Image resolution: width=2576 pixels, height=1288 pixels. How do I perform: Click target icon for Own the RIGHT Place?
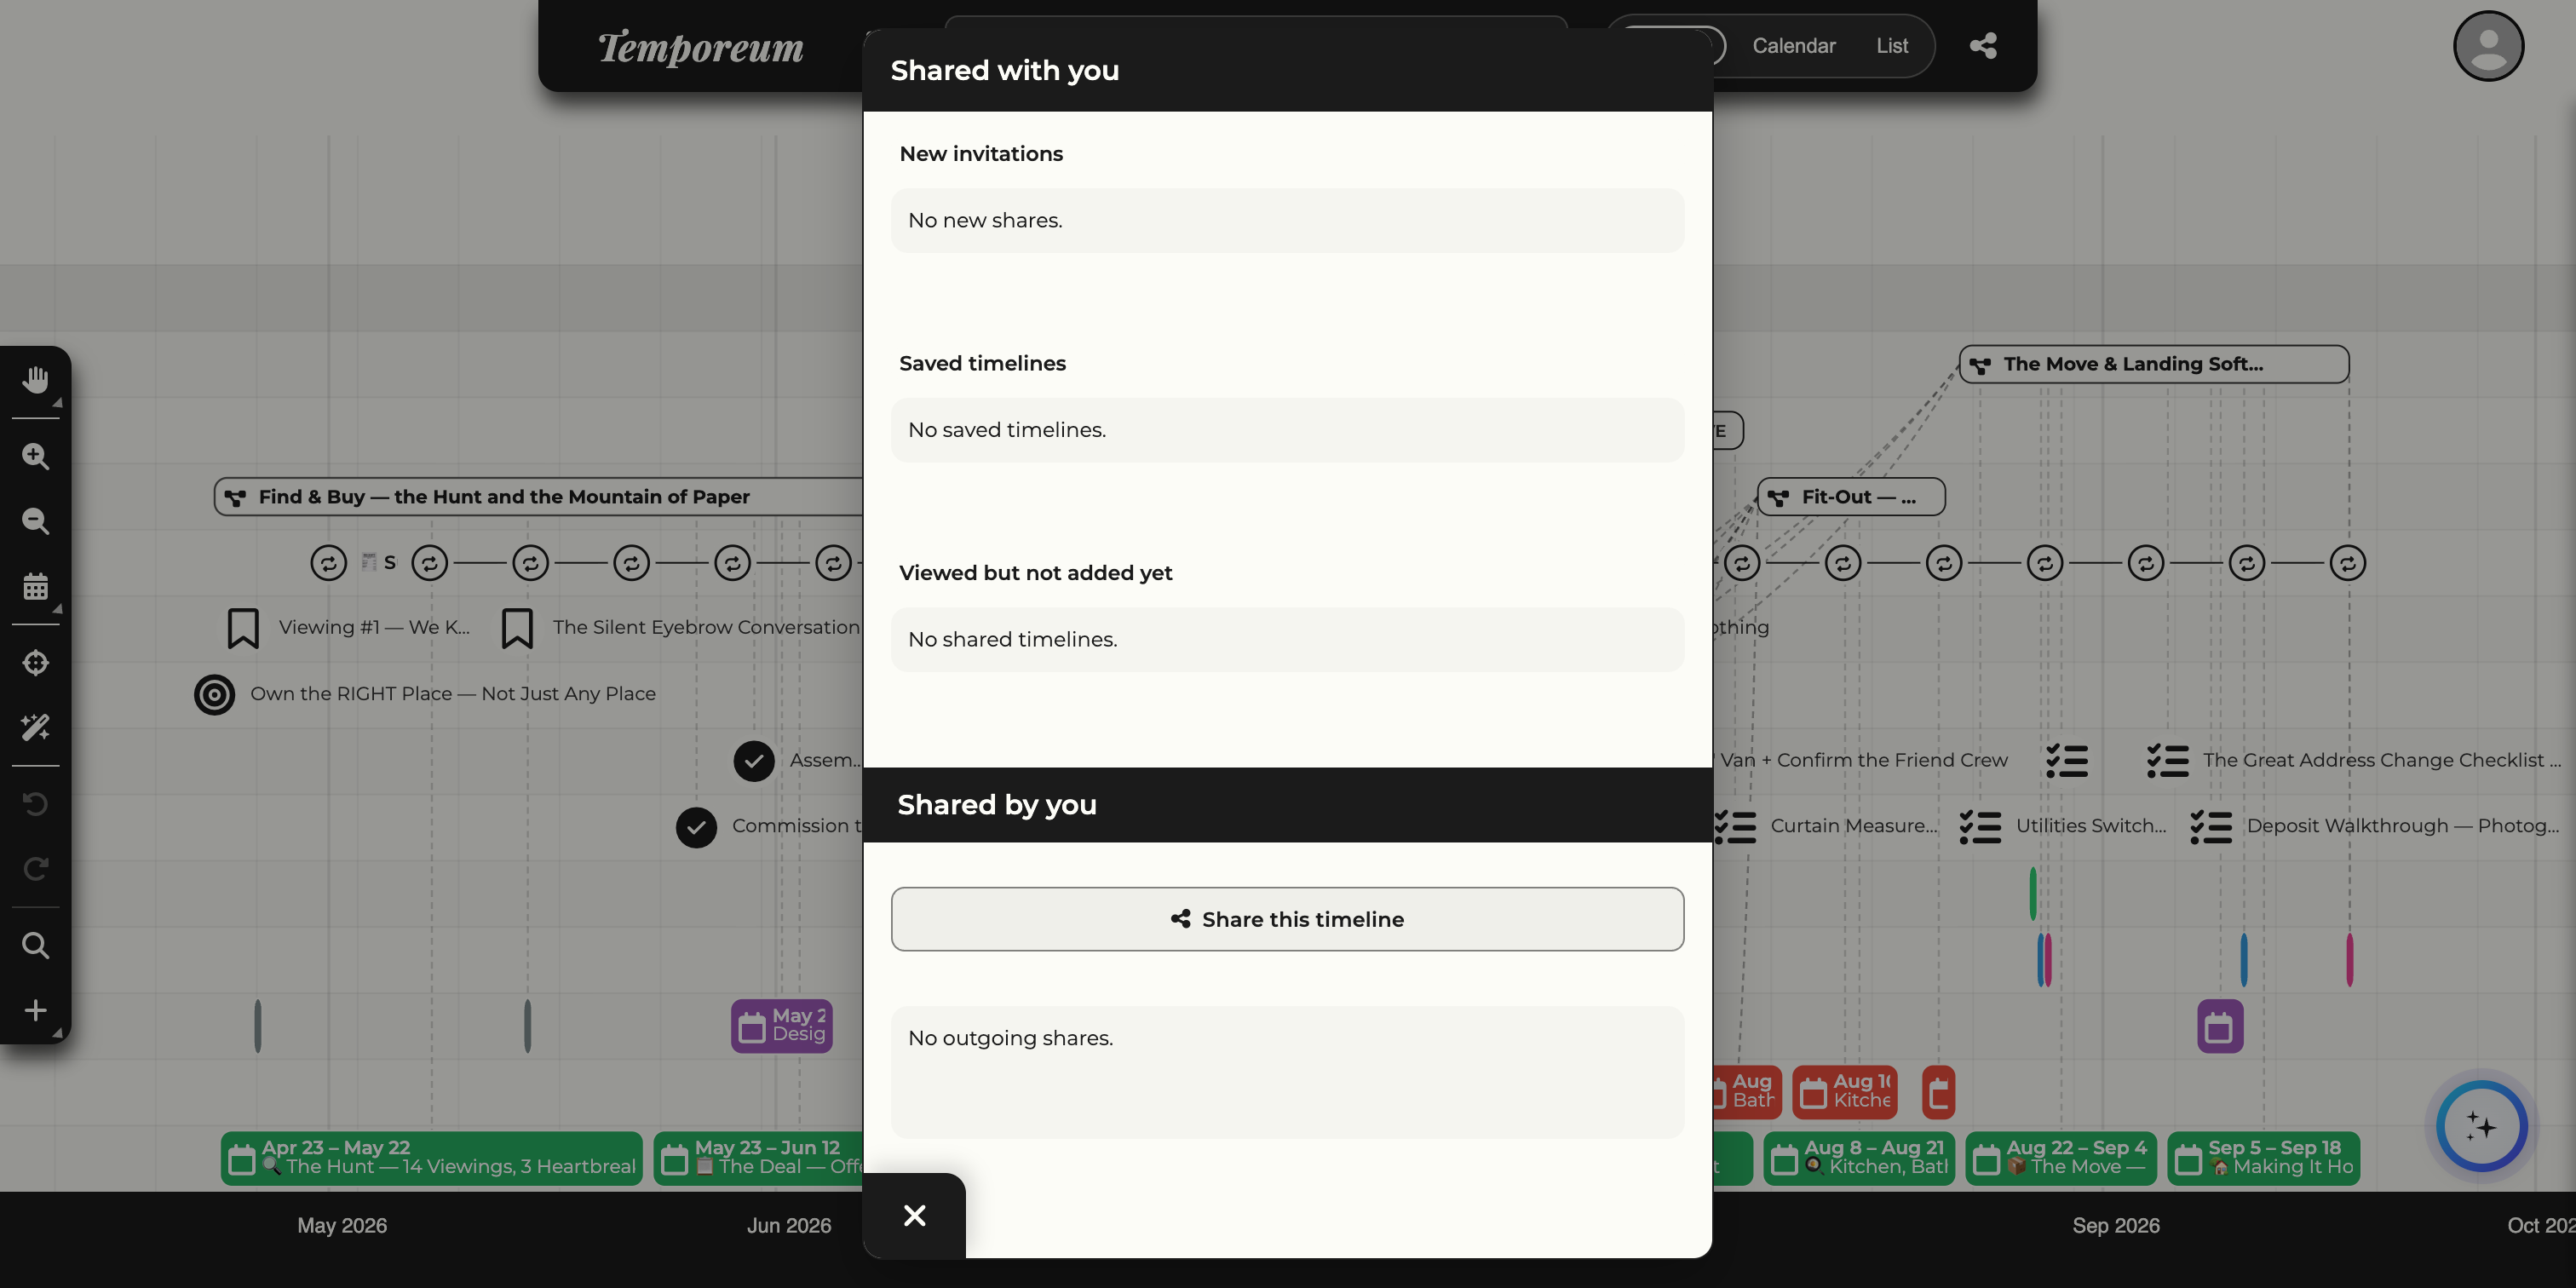pos(214,694)
